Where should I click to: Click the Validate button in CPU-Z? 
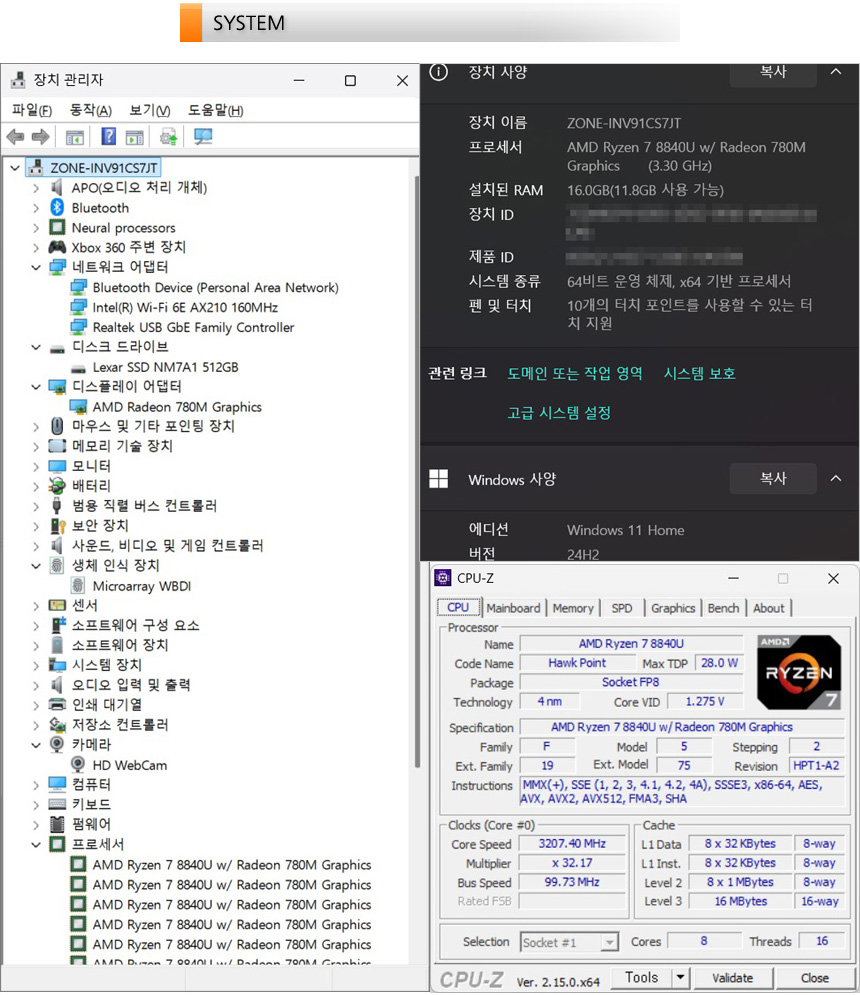click(x=732, y=978)
